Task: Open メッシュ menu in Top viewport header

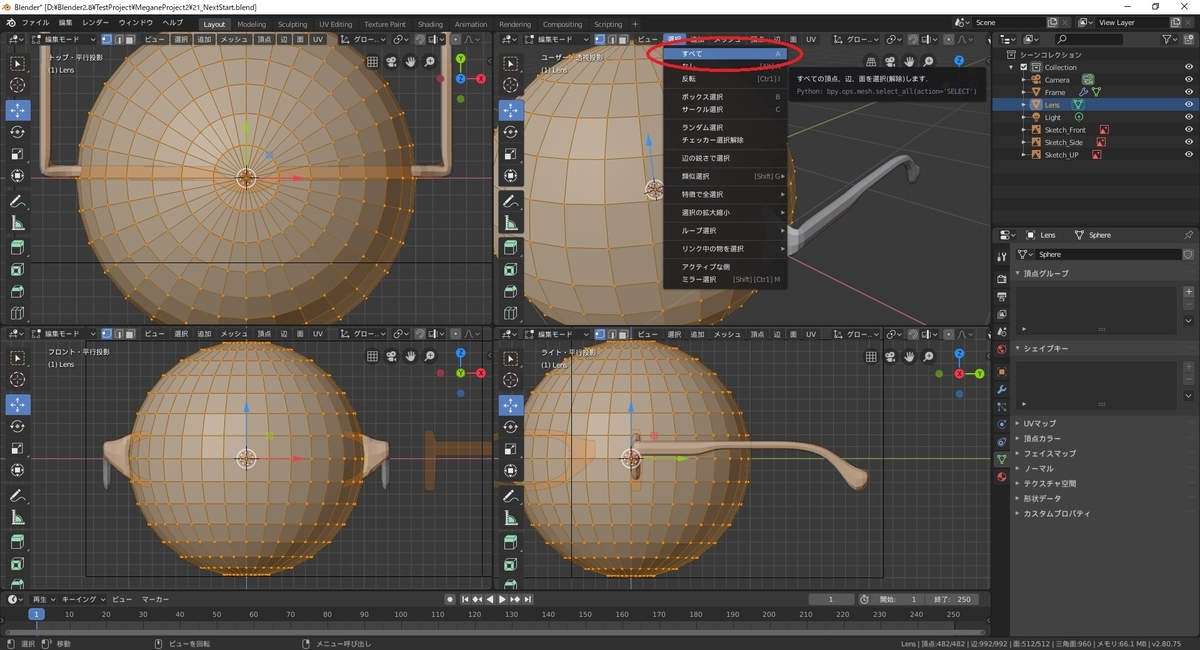Action: (233, 39)
